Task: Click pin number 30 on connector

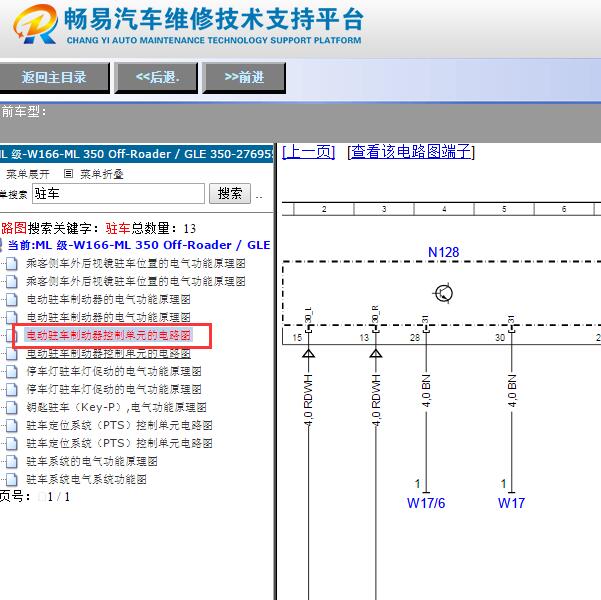Action: 500,338
